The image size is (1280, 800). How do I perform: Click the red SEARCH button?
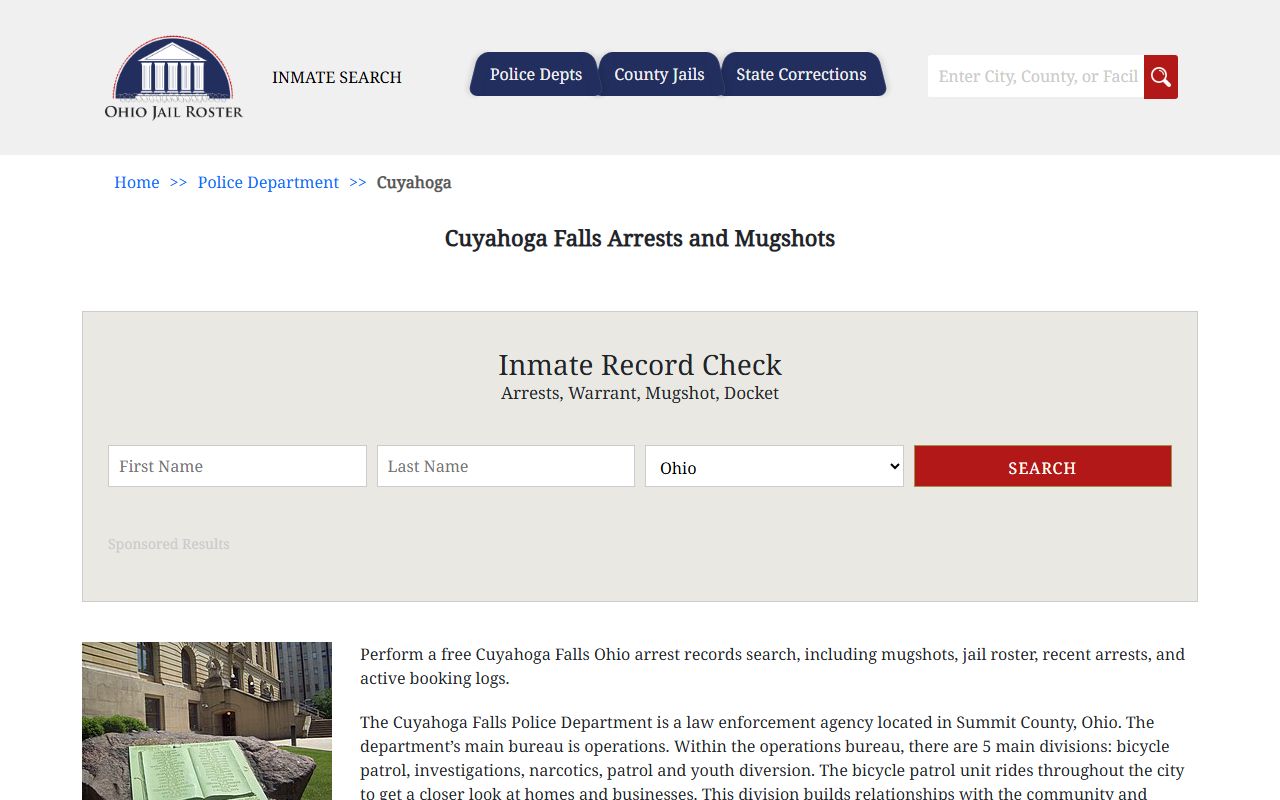[x=1043, y=466]
